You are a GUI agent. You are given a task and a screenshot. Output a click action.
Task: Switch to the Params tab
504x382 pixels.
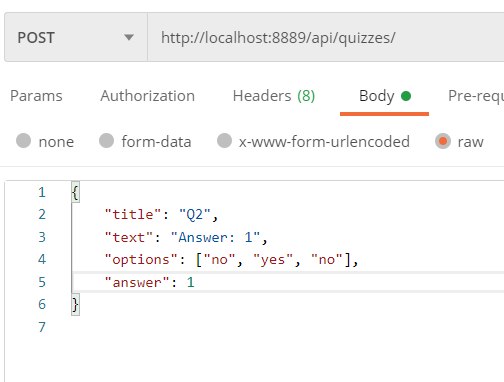36,96
